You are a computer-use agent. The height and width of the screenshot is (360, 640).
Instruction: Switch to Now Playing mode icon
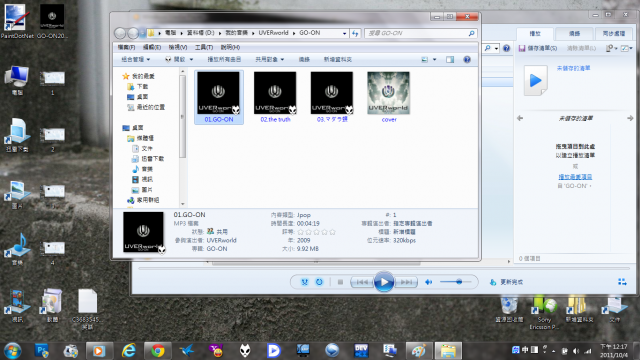622,282
